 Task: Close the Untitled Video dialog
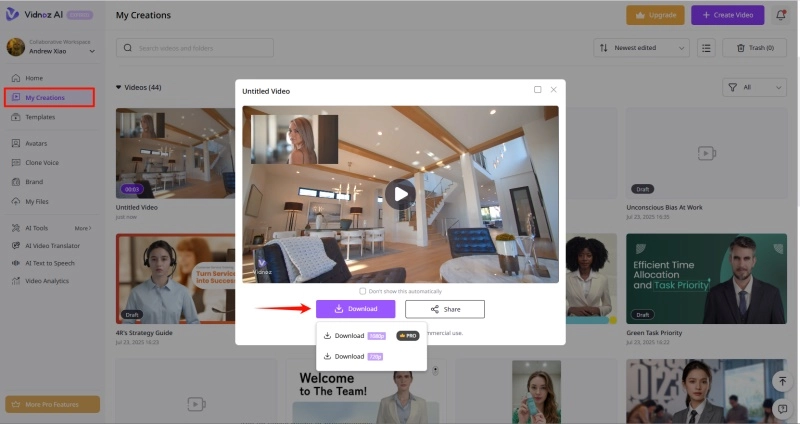554,90
